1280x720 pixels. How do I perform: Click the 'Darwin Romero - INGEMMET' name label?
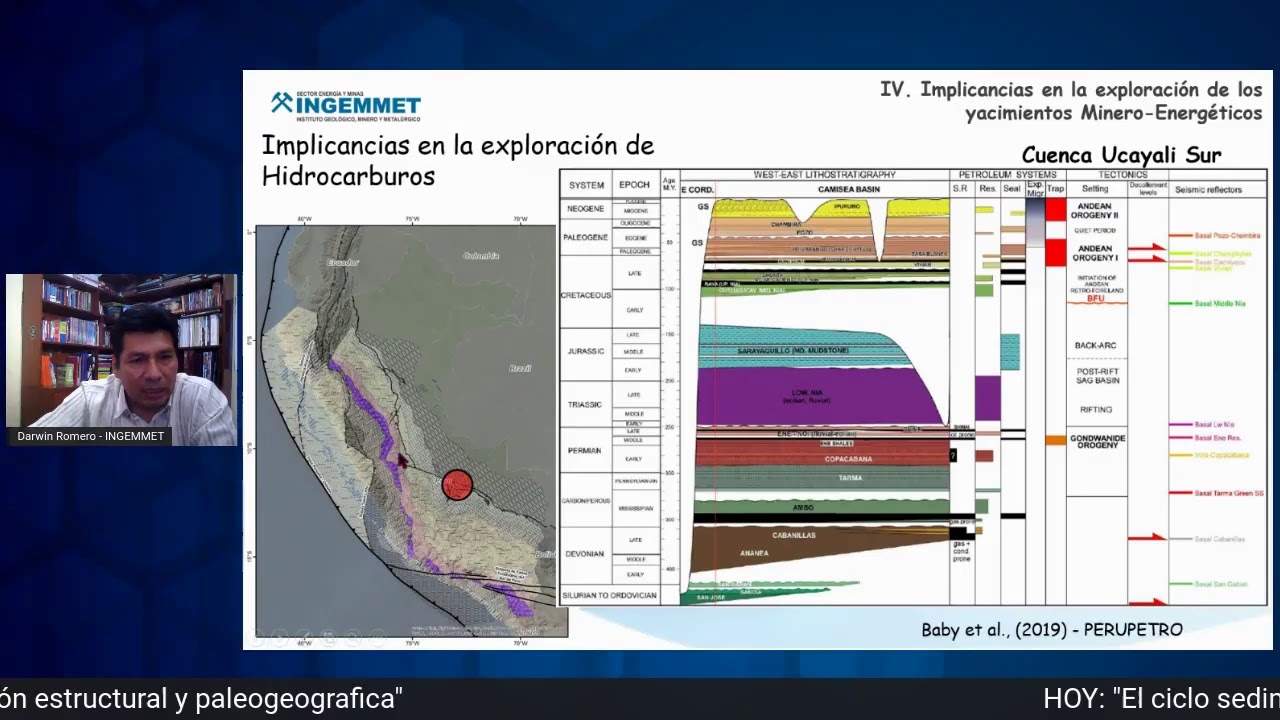[90, 436]
